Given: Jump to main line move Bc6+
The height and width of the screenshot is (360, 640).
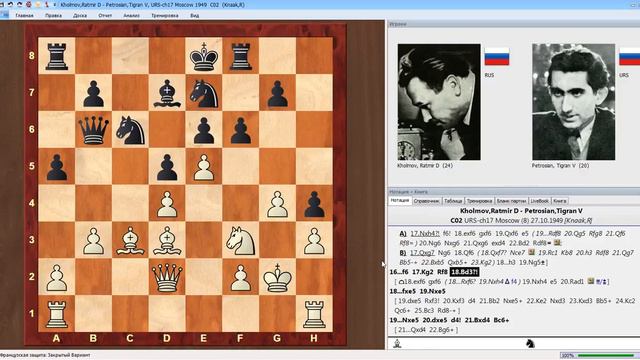Looking at the screenshot, I should (501, 320).
